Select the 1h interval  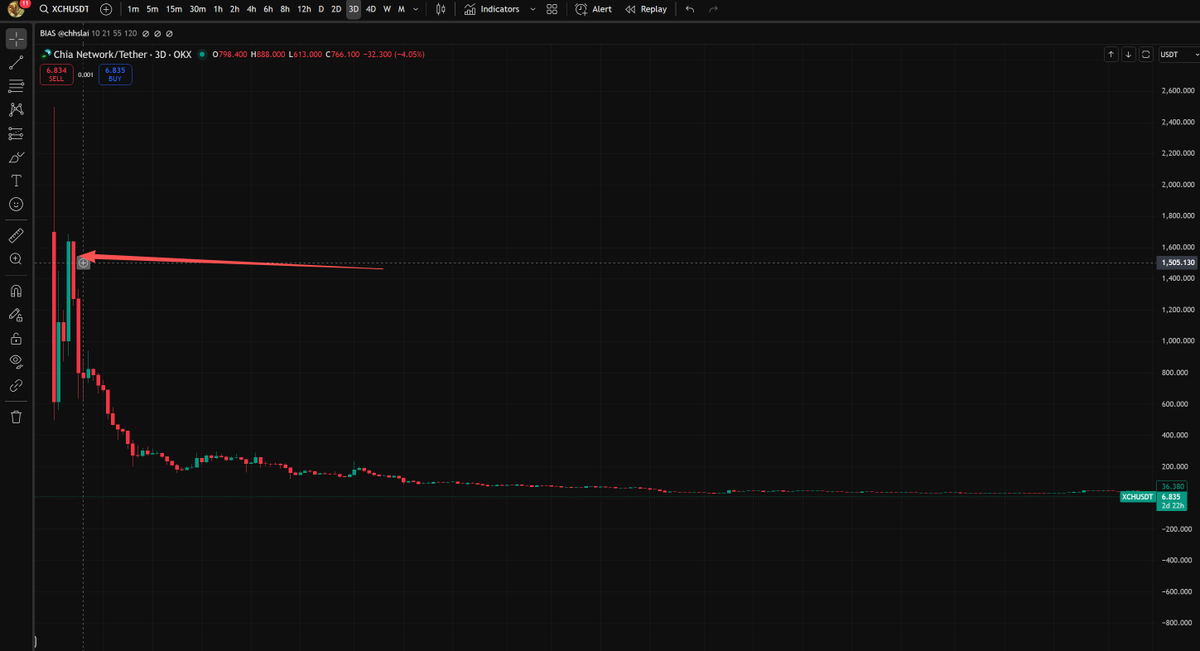218,9
